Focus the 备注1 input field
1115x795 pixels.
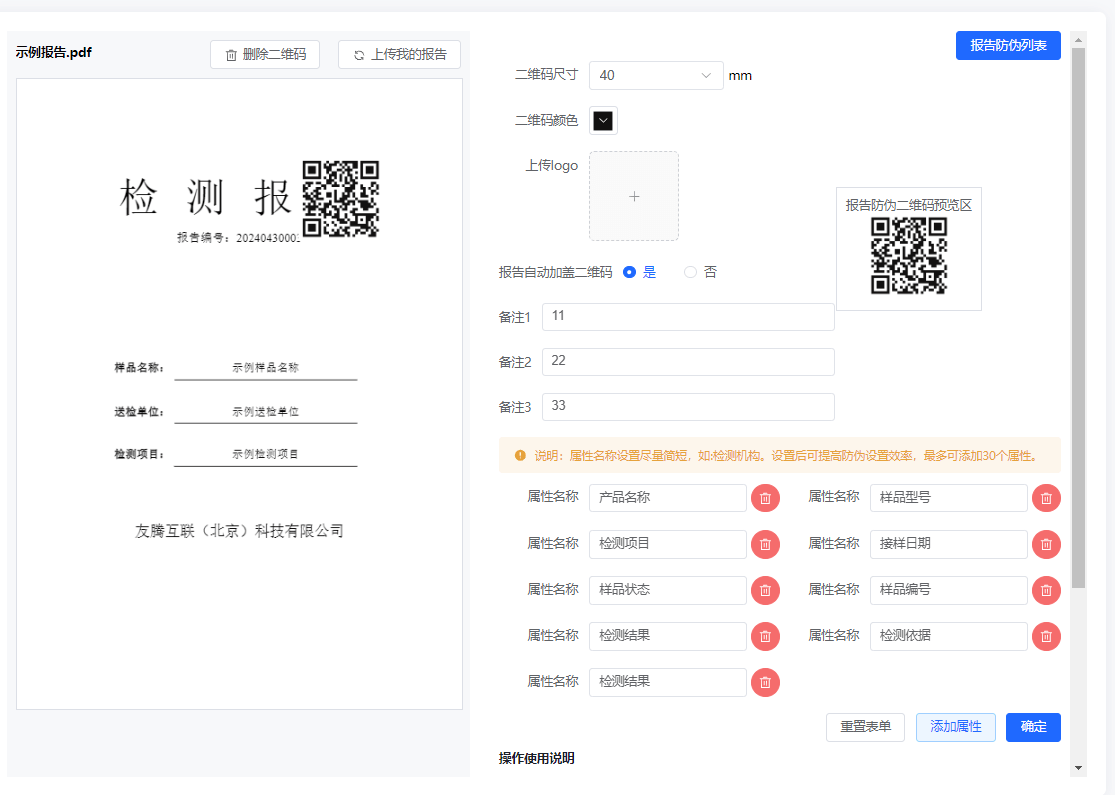688,316
